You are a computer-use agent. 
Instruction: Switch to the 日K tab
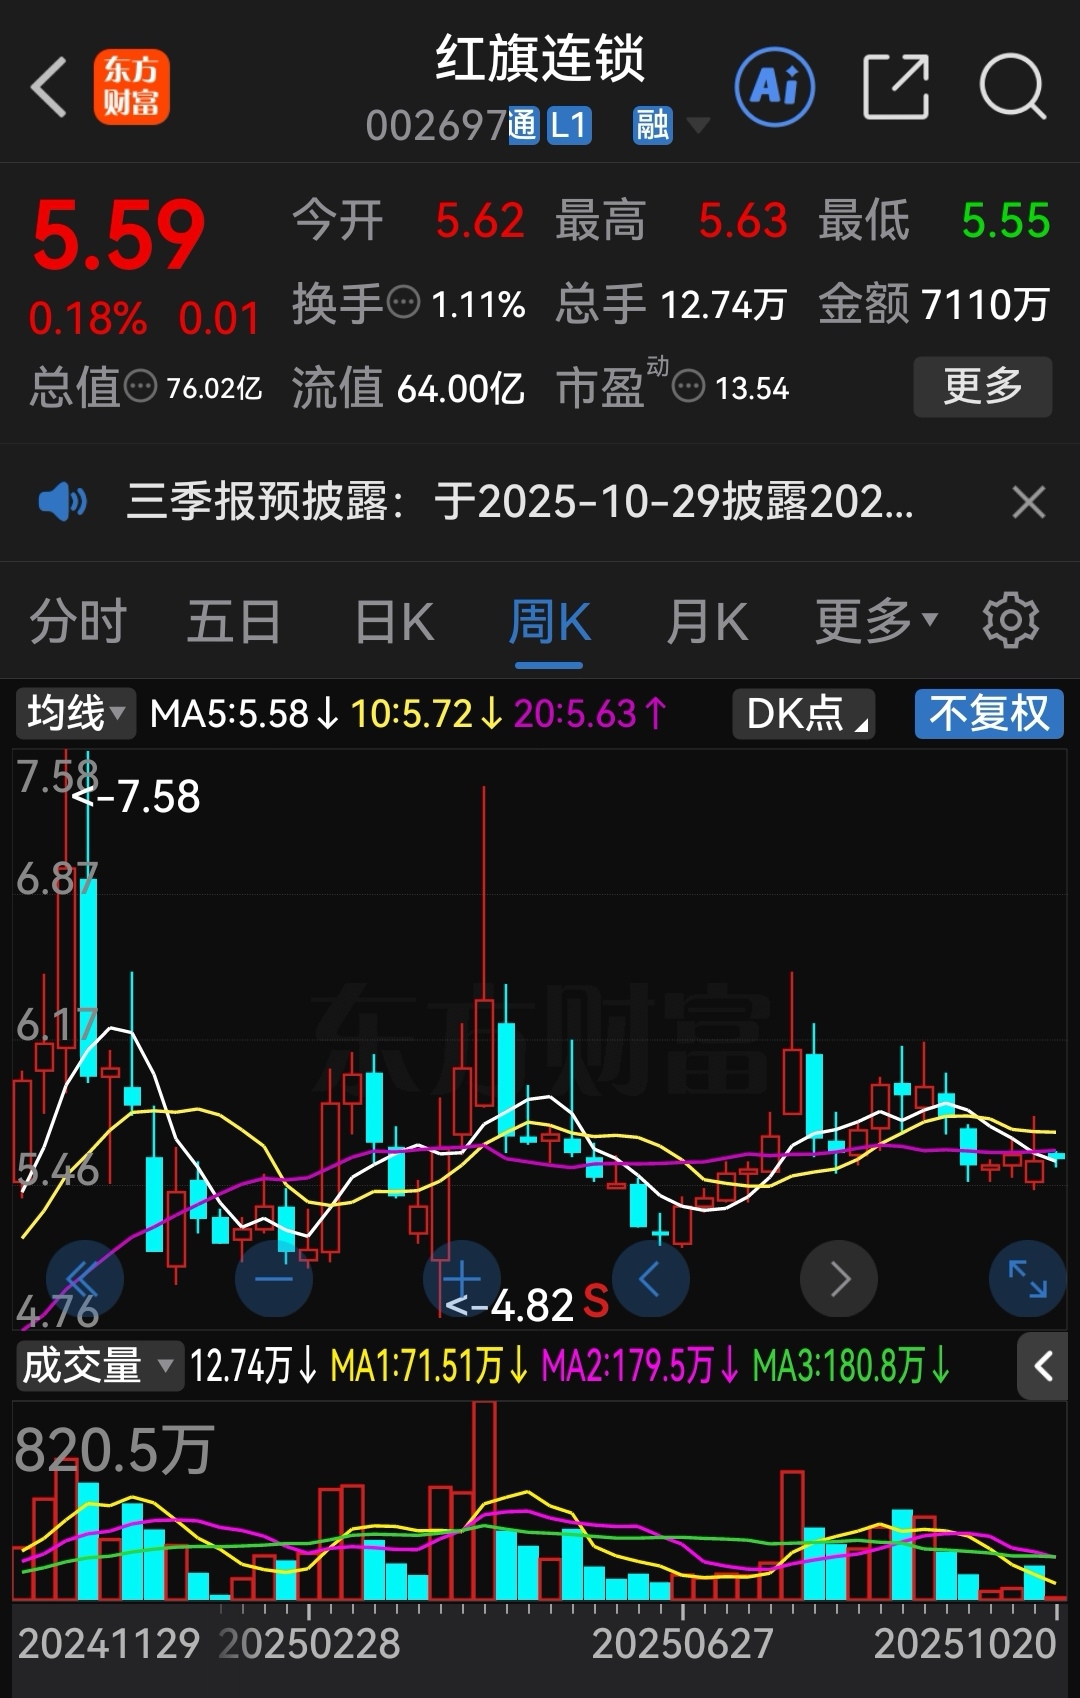tap(394, 621)
